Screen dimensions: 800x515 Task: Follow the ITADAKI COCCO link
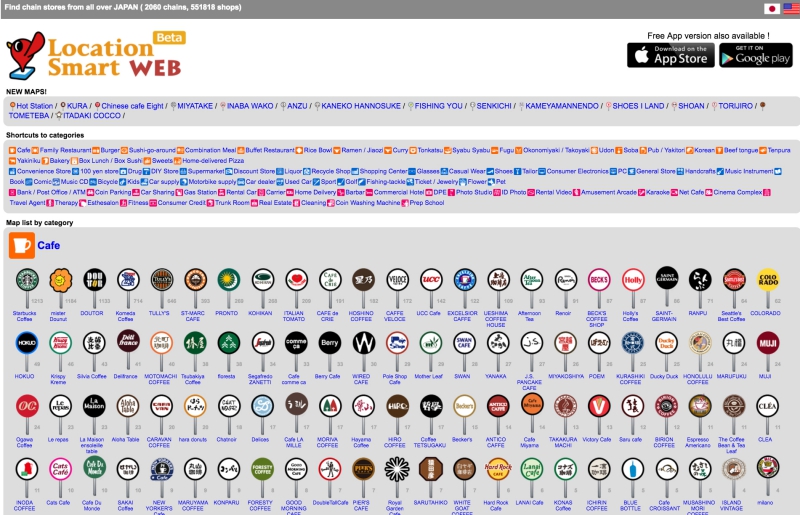(92, 116)
